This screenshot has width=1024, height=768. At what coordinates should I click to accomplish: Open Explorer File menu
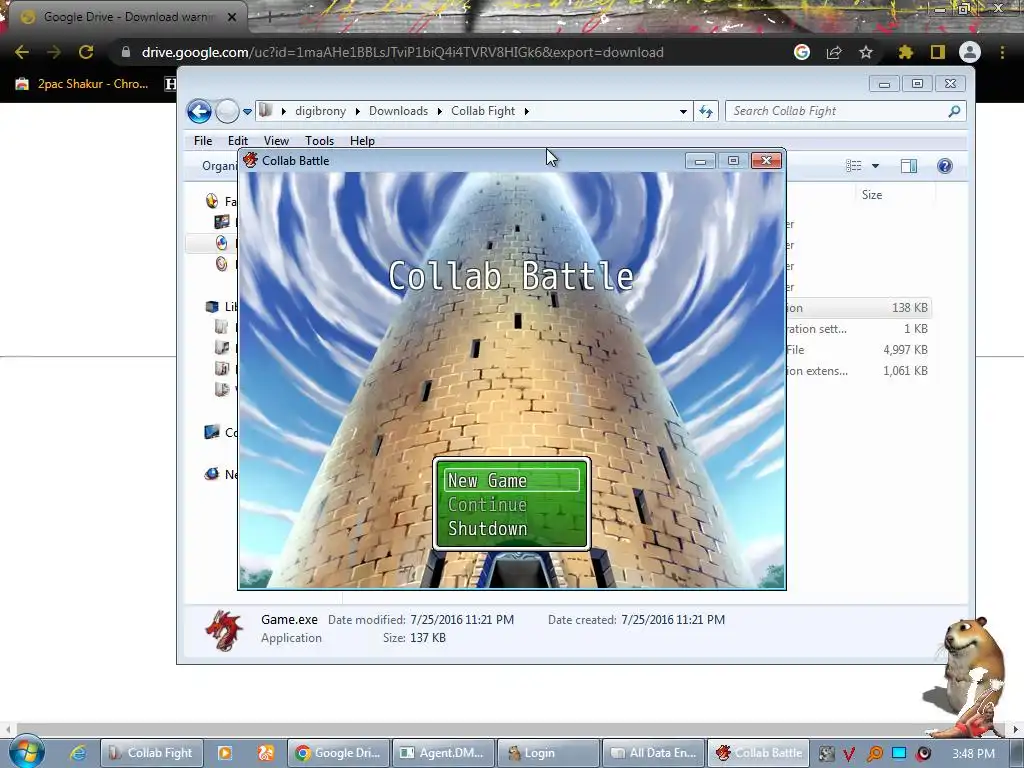pos(203,140)
